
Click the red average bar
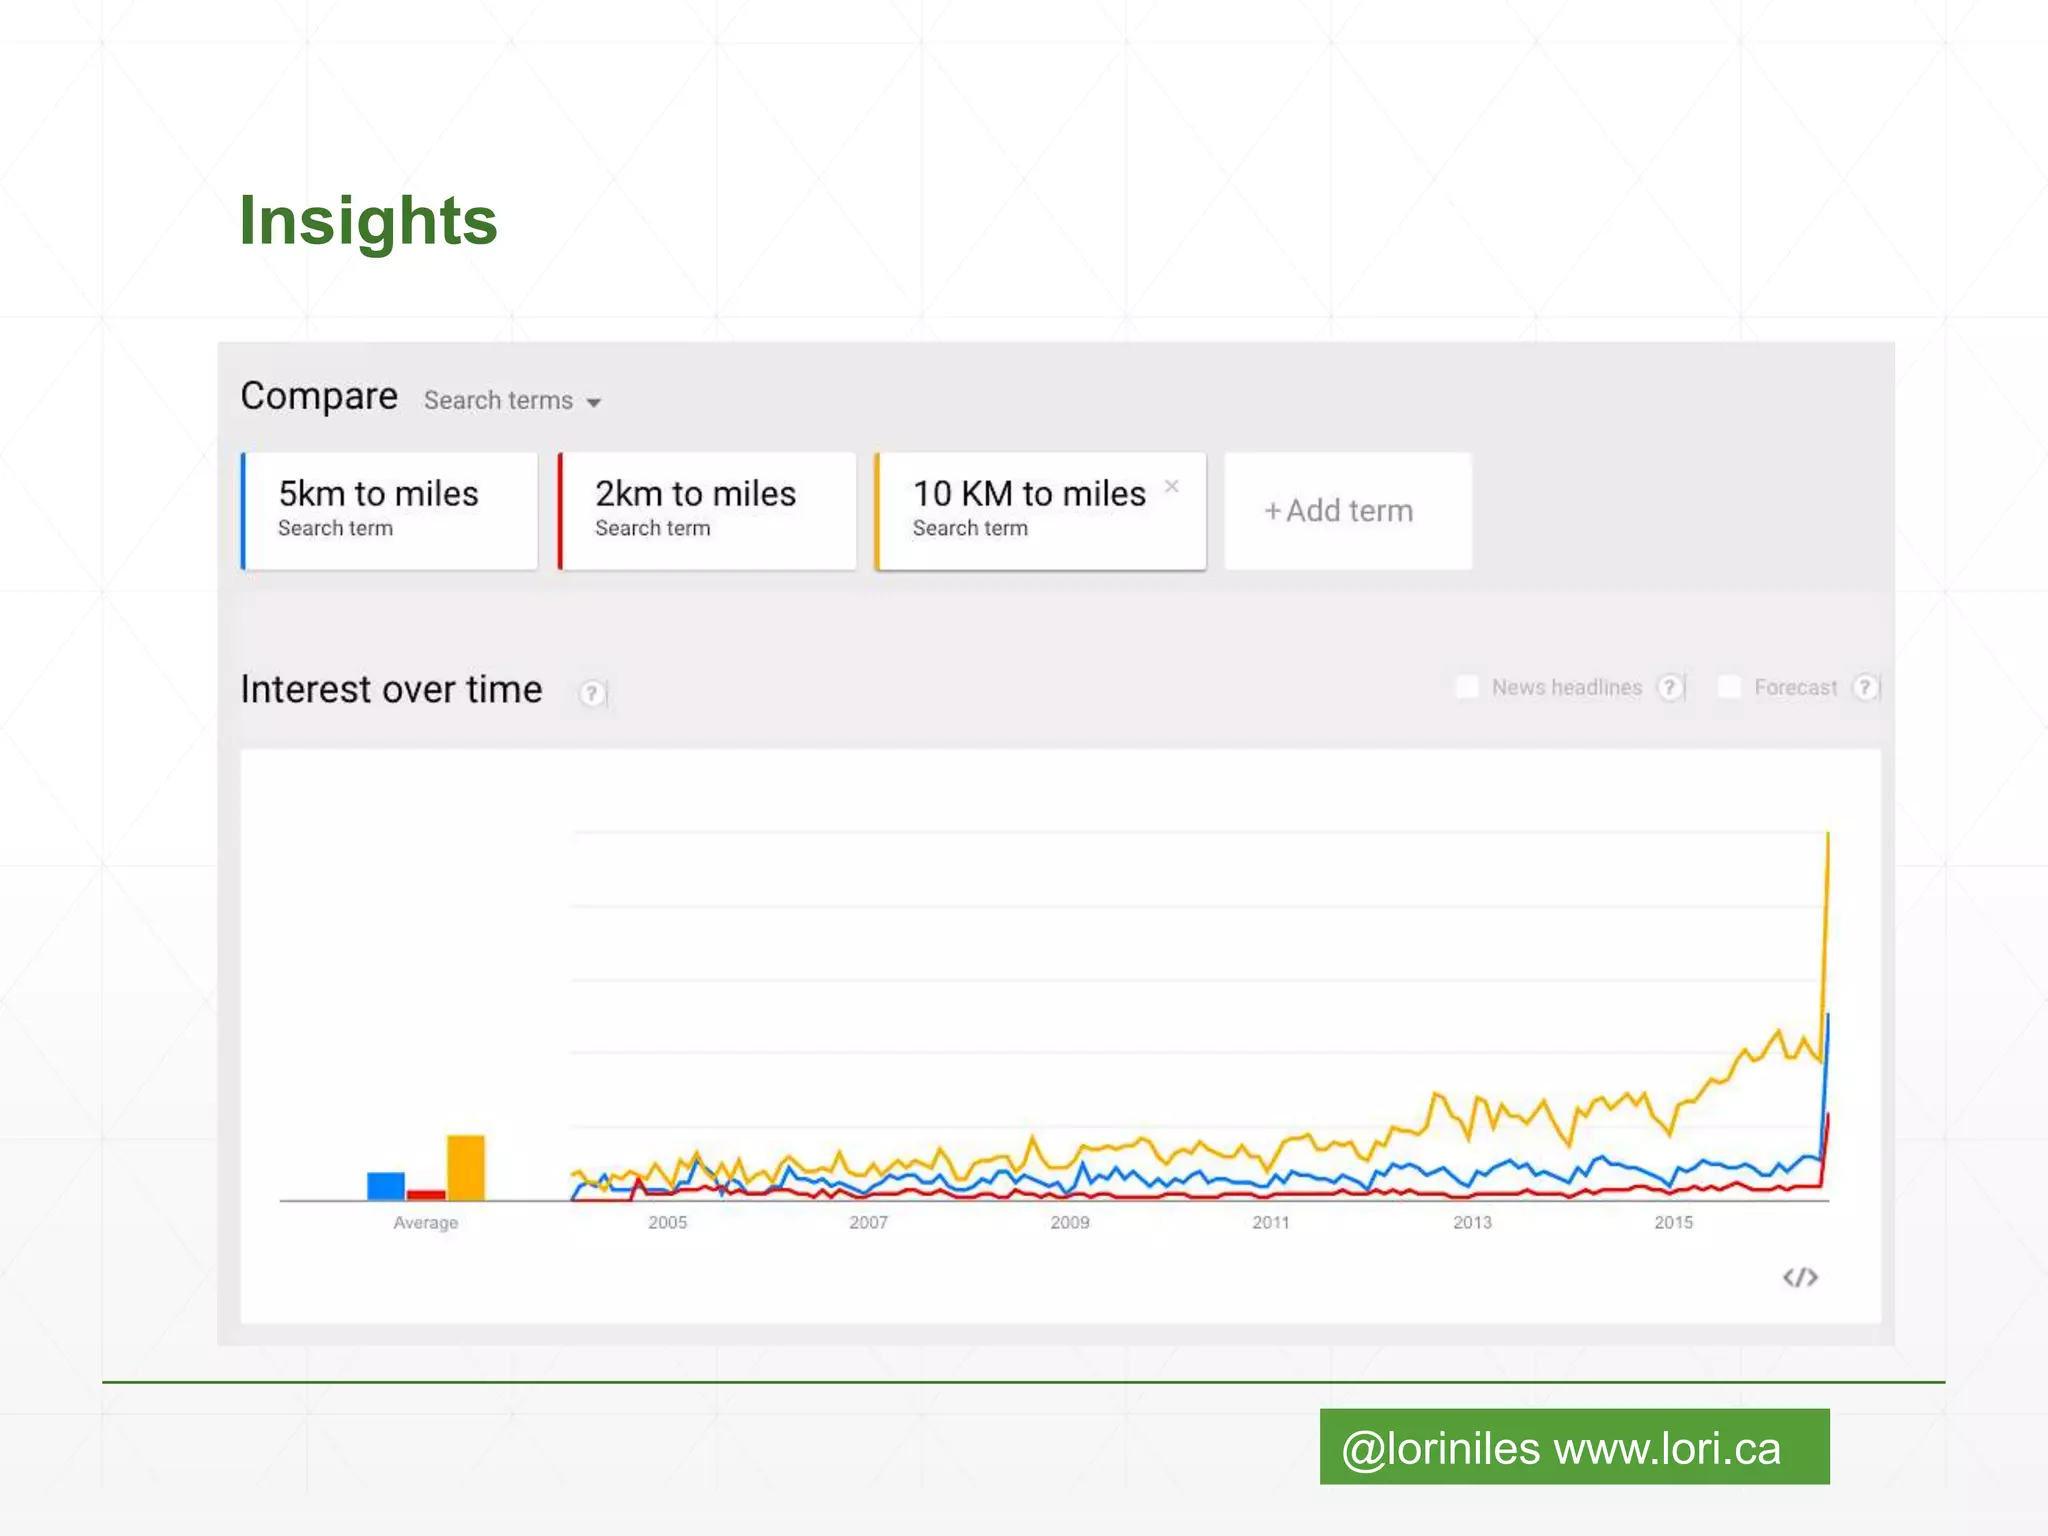coord(426,1194)
